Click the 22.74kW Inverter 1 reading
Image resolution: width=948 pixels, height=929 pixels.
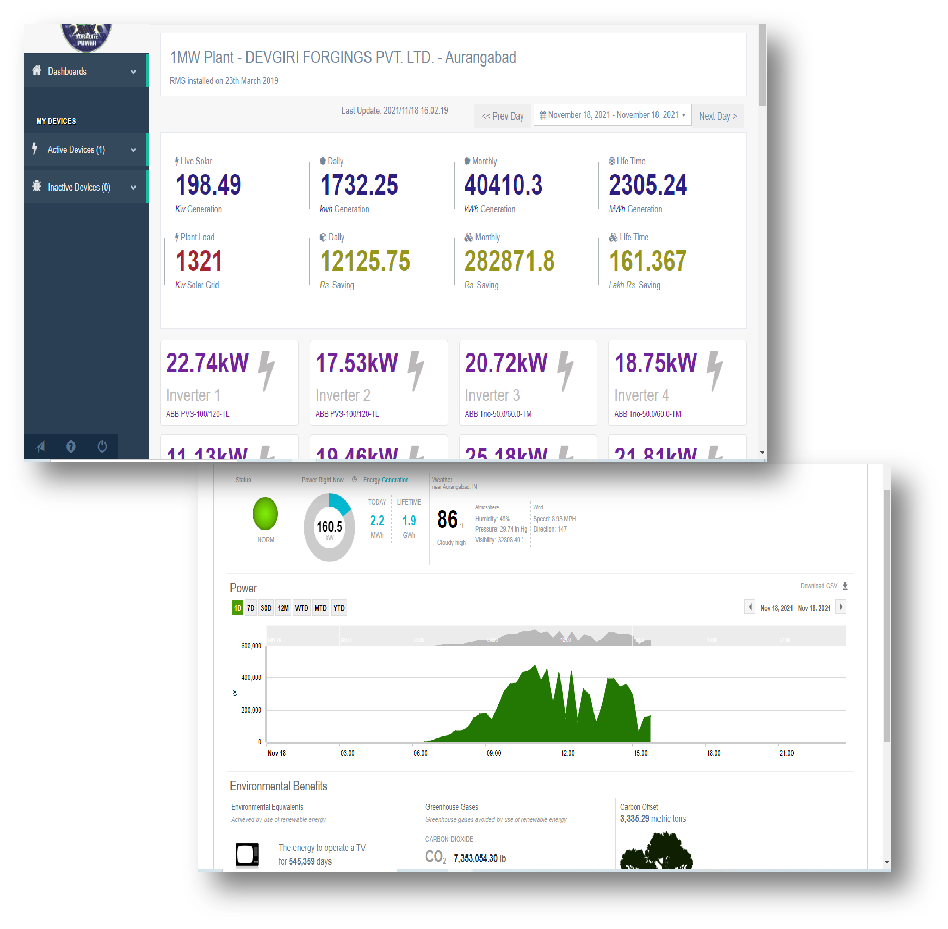(x=207, y=363)
